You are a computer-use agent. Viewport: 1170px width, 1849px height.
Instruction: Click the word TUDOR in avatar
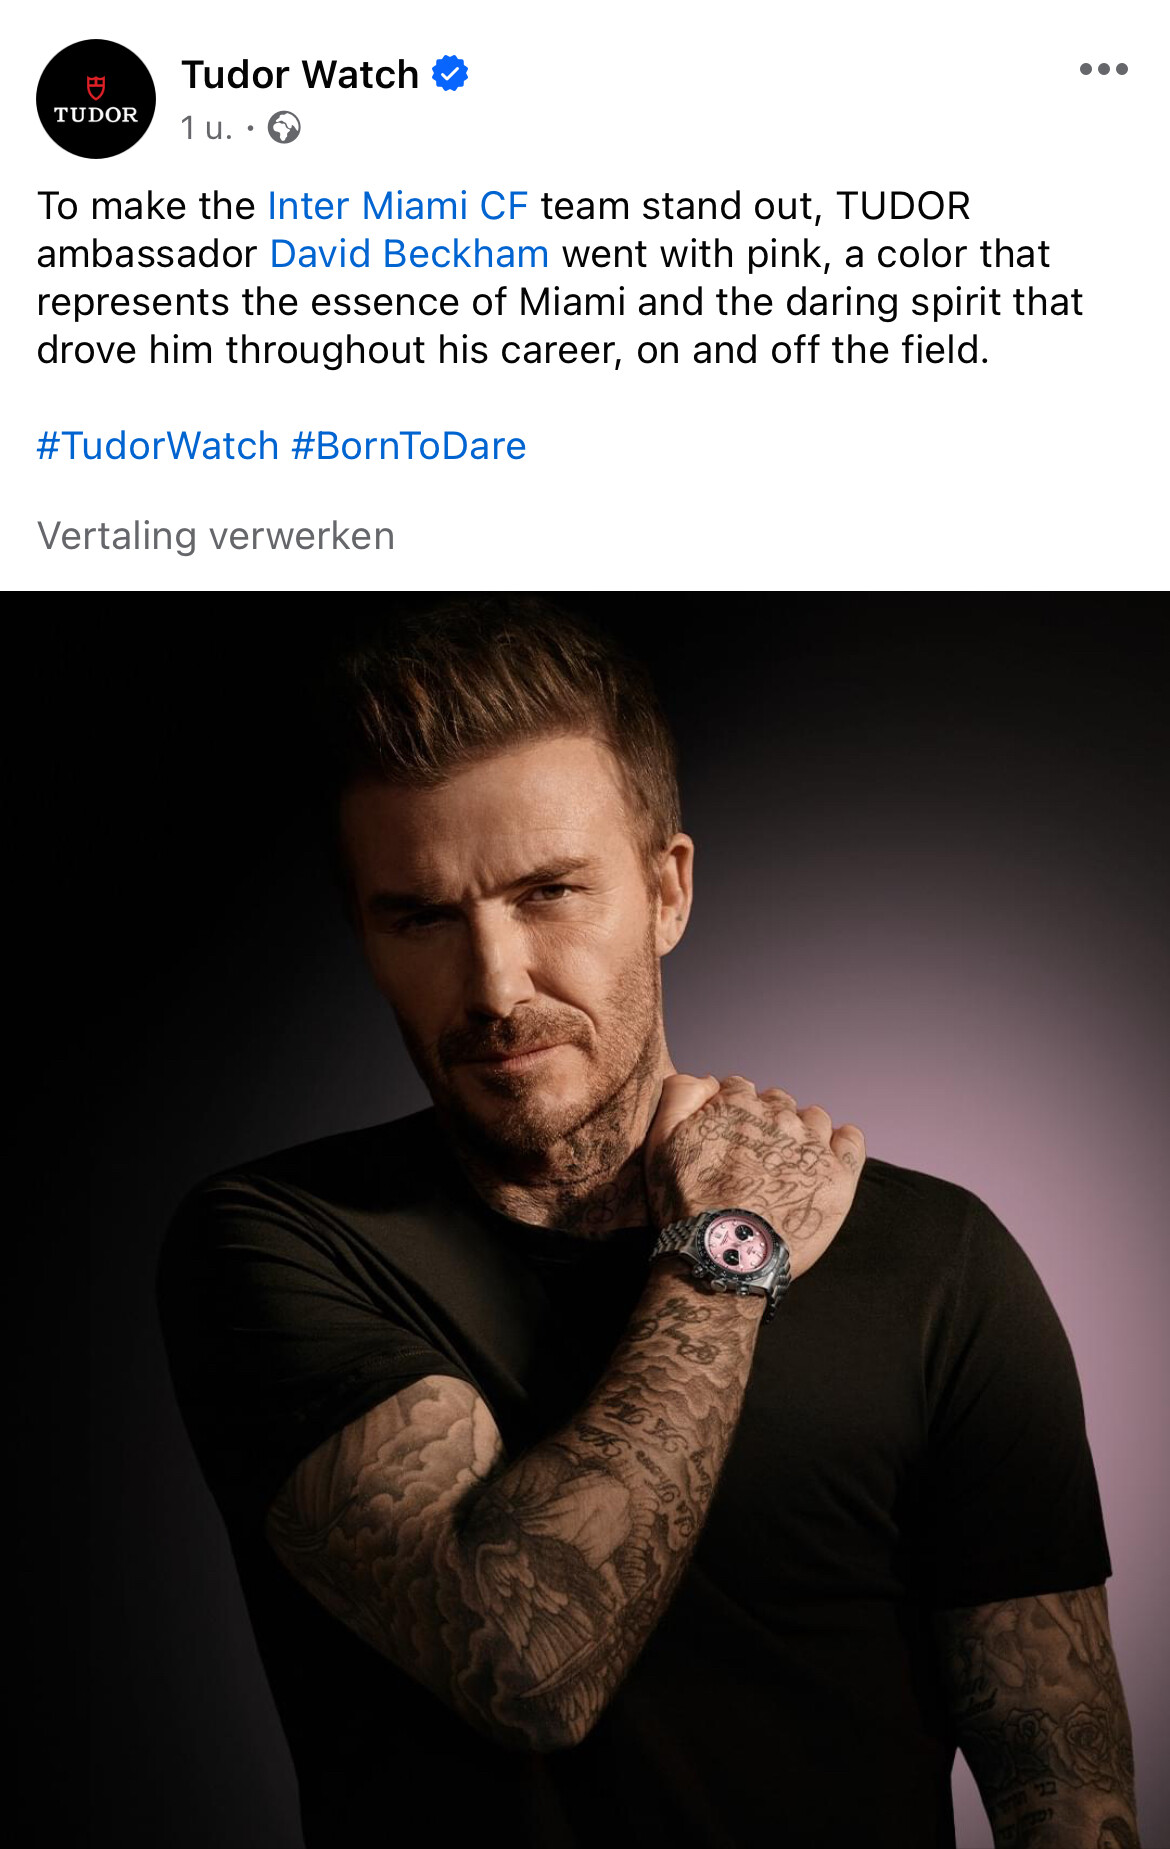click(x=96, y=115)
